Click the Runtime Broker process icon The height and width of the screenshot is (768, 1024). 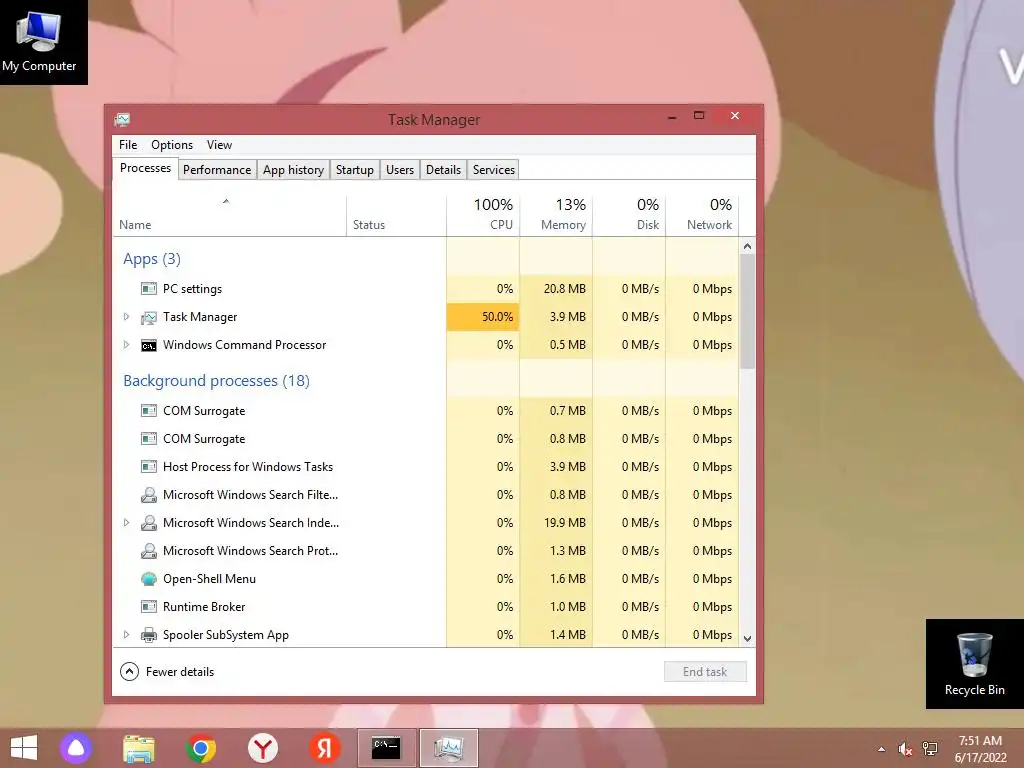pyautogui.click(x=149, y=607)
